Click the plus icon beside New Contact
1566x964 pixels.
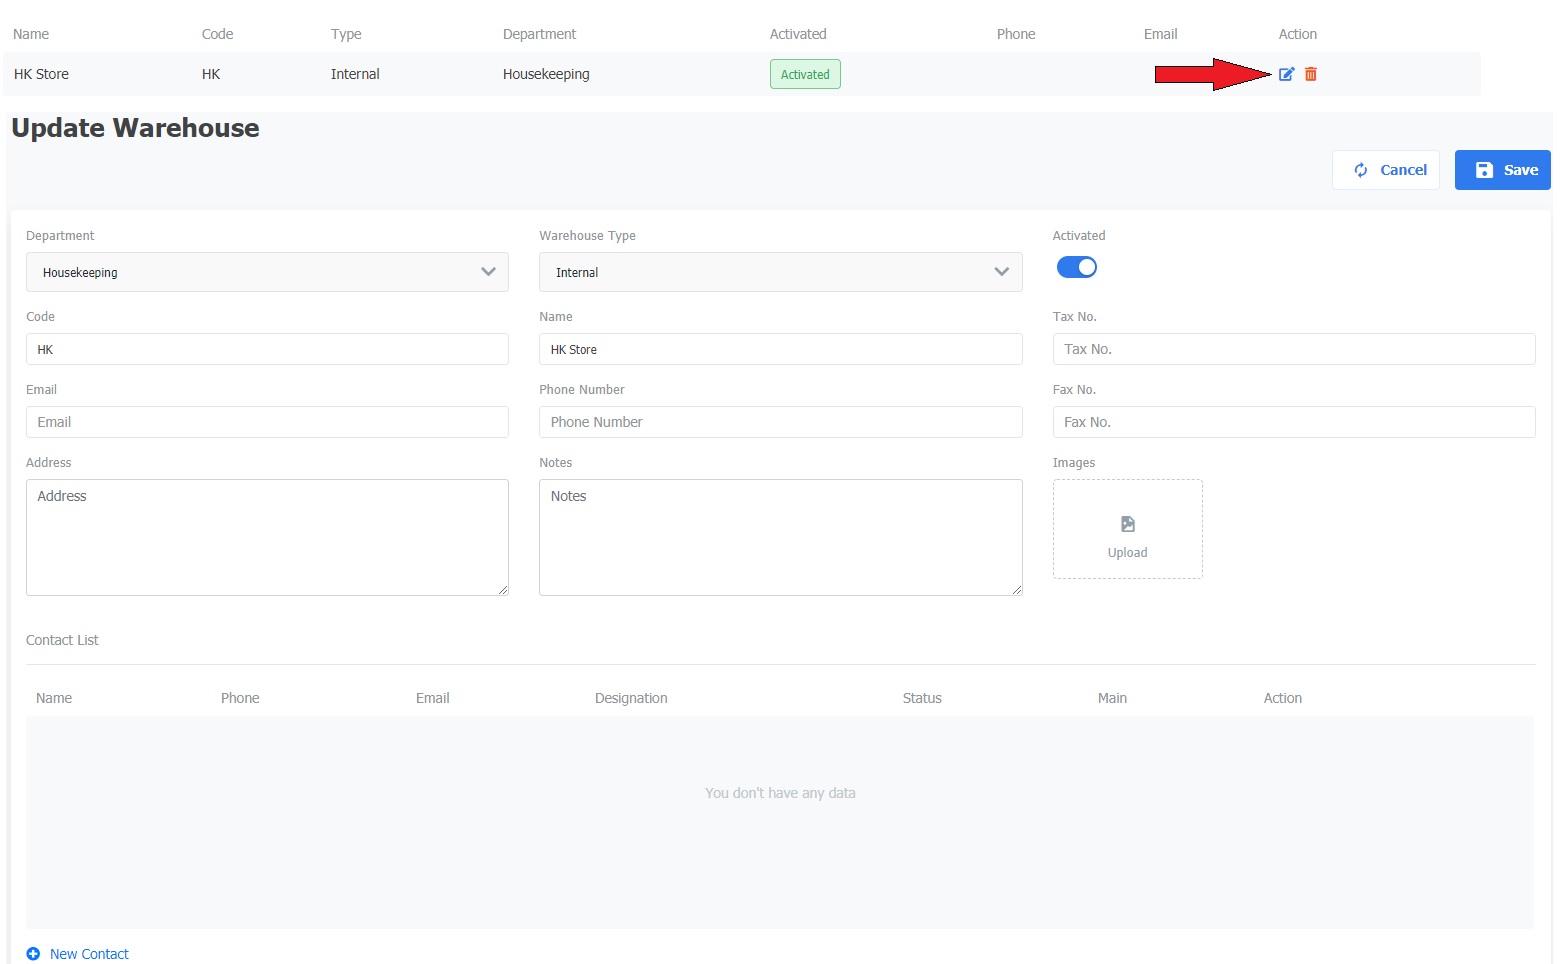33,954
